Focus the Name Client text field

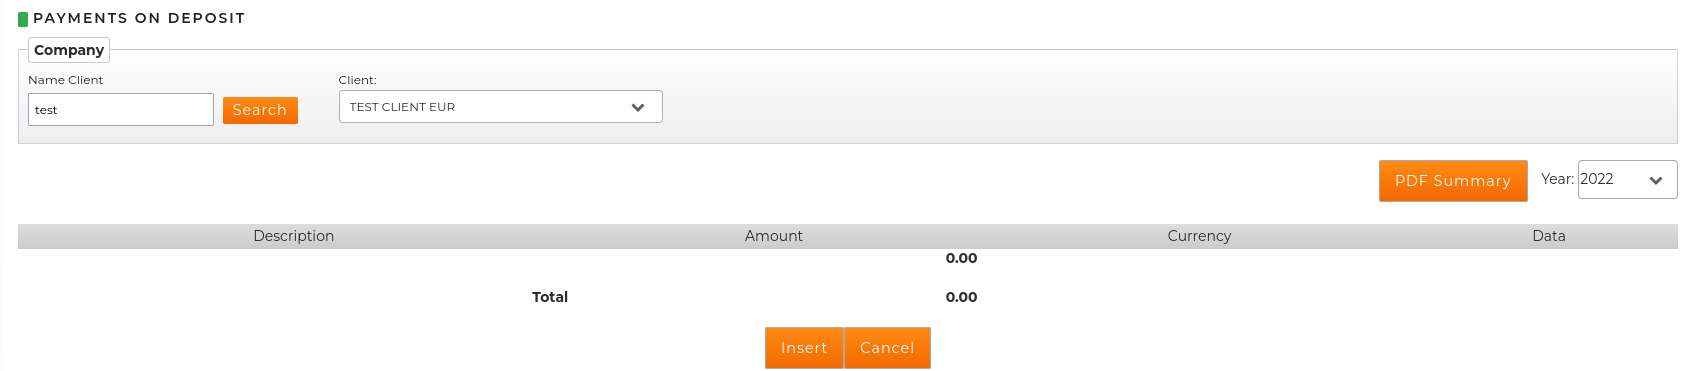[x=121, y=110]
